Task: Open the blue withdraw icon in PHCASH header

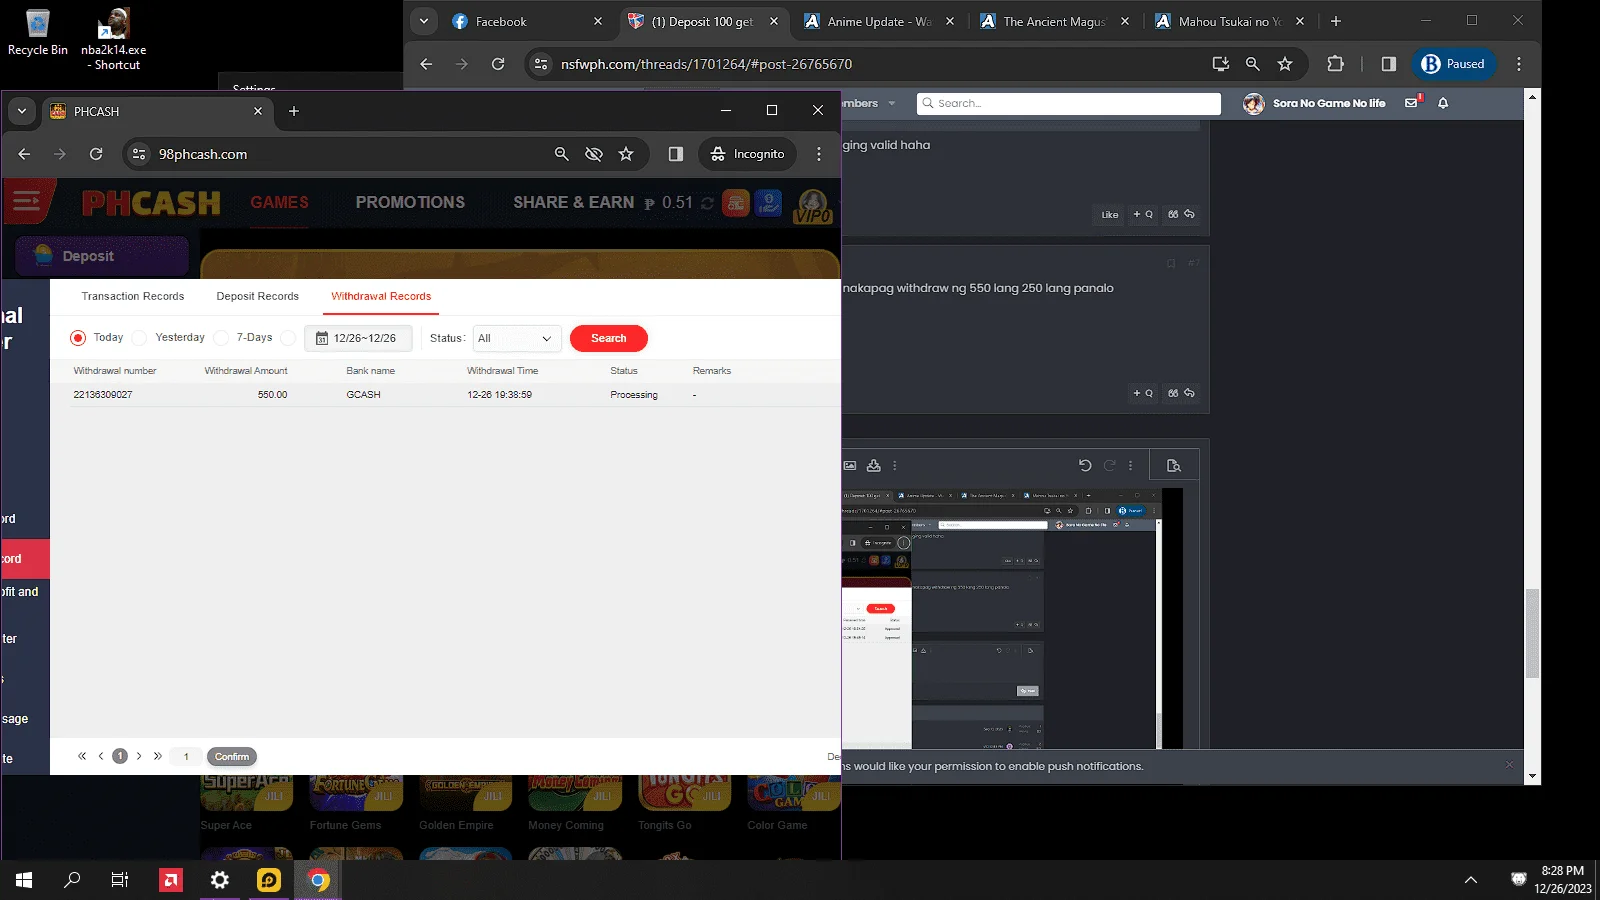Action: 768,203
